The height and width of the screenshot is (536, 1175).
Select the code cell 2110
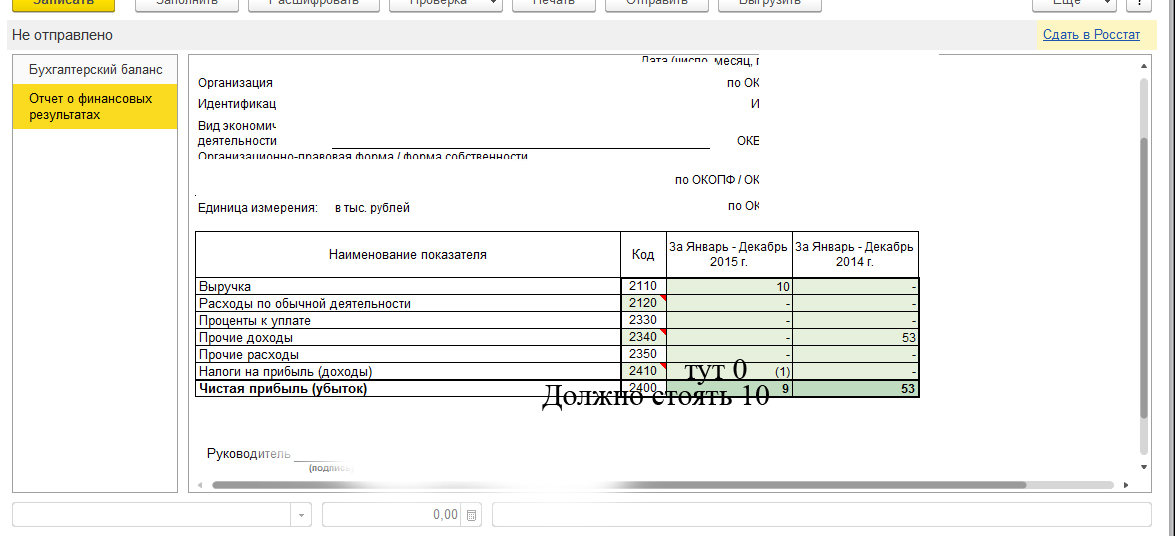pyautogui.click(x=644, y=286)
